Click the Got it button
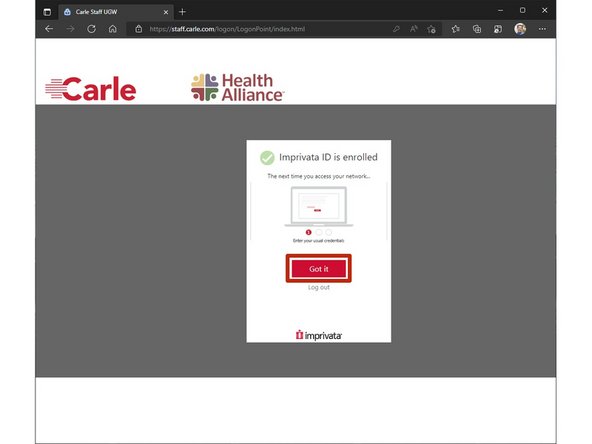The image size is (592, 444). [319, 268]
